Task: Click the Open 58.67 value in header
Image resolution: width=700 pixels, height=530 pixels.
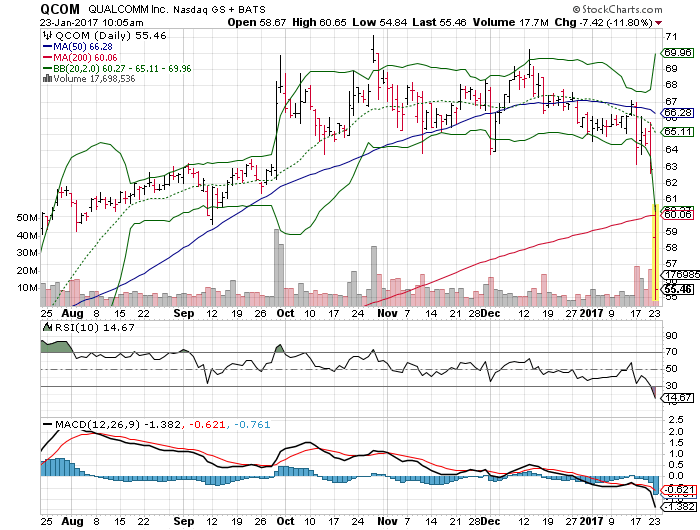Action: coord(256,22)
